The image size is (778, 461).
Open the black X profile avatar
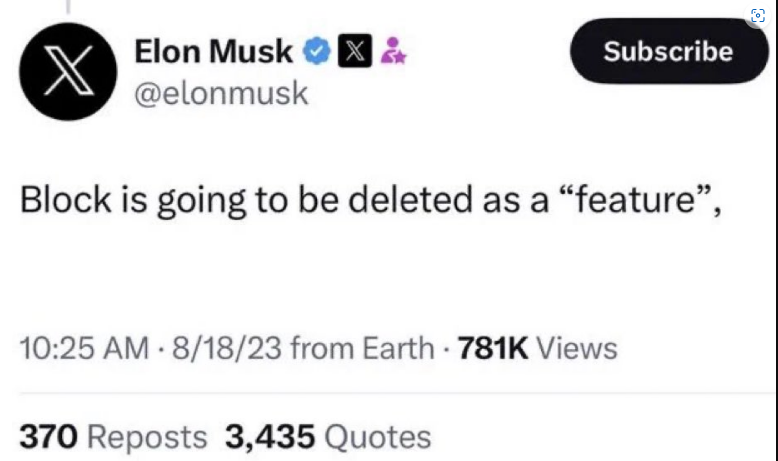pos(68,71)
